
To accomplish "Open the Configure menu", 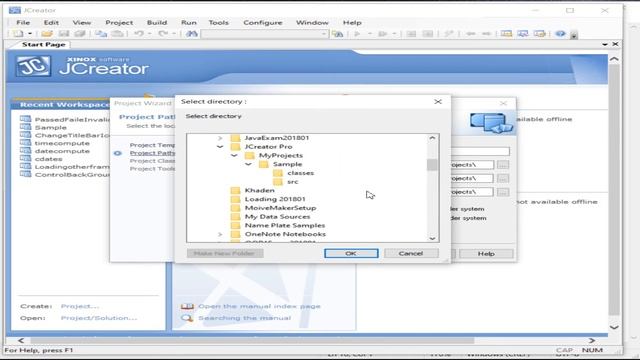I will coord(263,22).
